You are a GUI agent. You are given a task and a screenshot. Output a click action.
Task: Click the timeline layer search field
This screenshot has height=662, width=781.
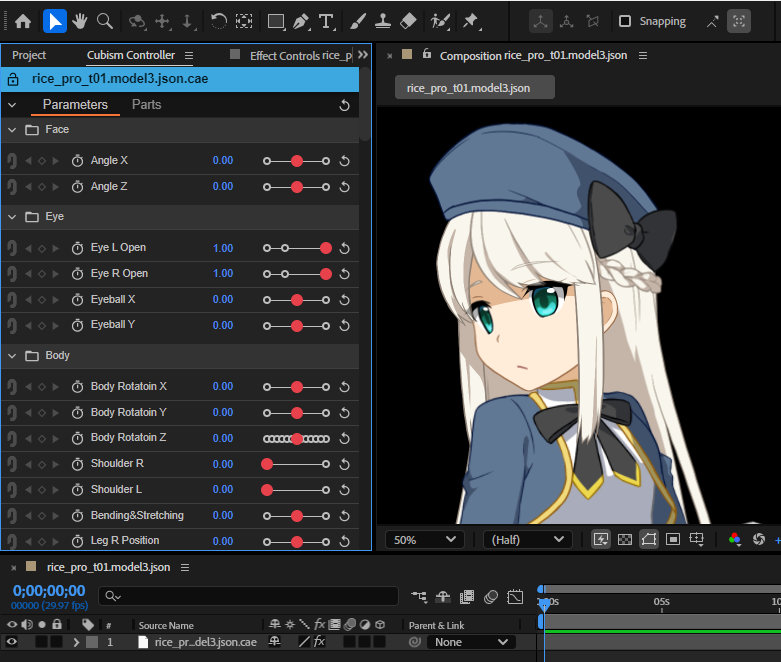(x=249, y=596)
